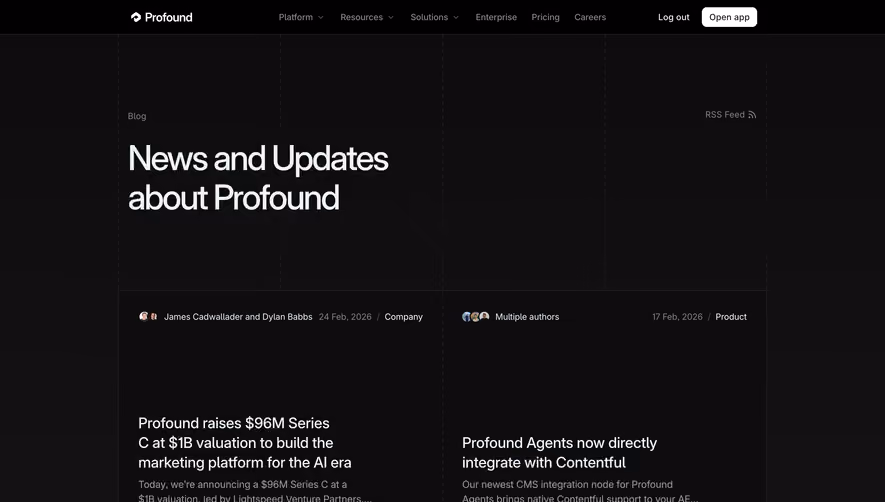Click the 24 Feb, 2026 date
This screenshot has width=885, height=502.
pyautogui.click(x=345, y=317)
